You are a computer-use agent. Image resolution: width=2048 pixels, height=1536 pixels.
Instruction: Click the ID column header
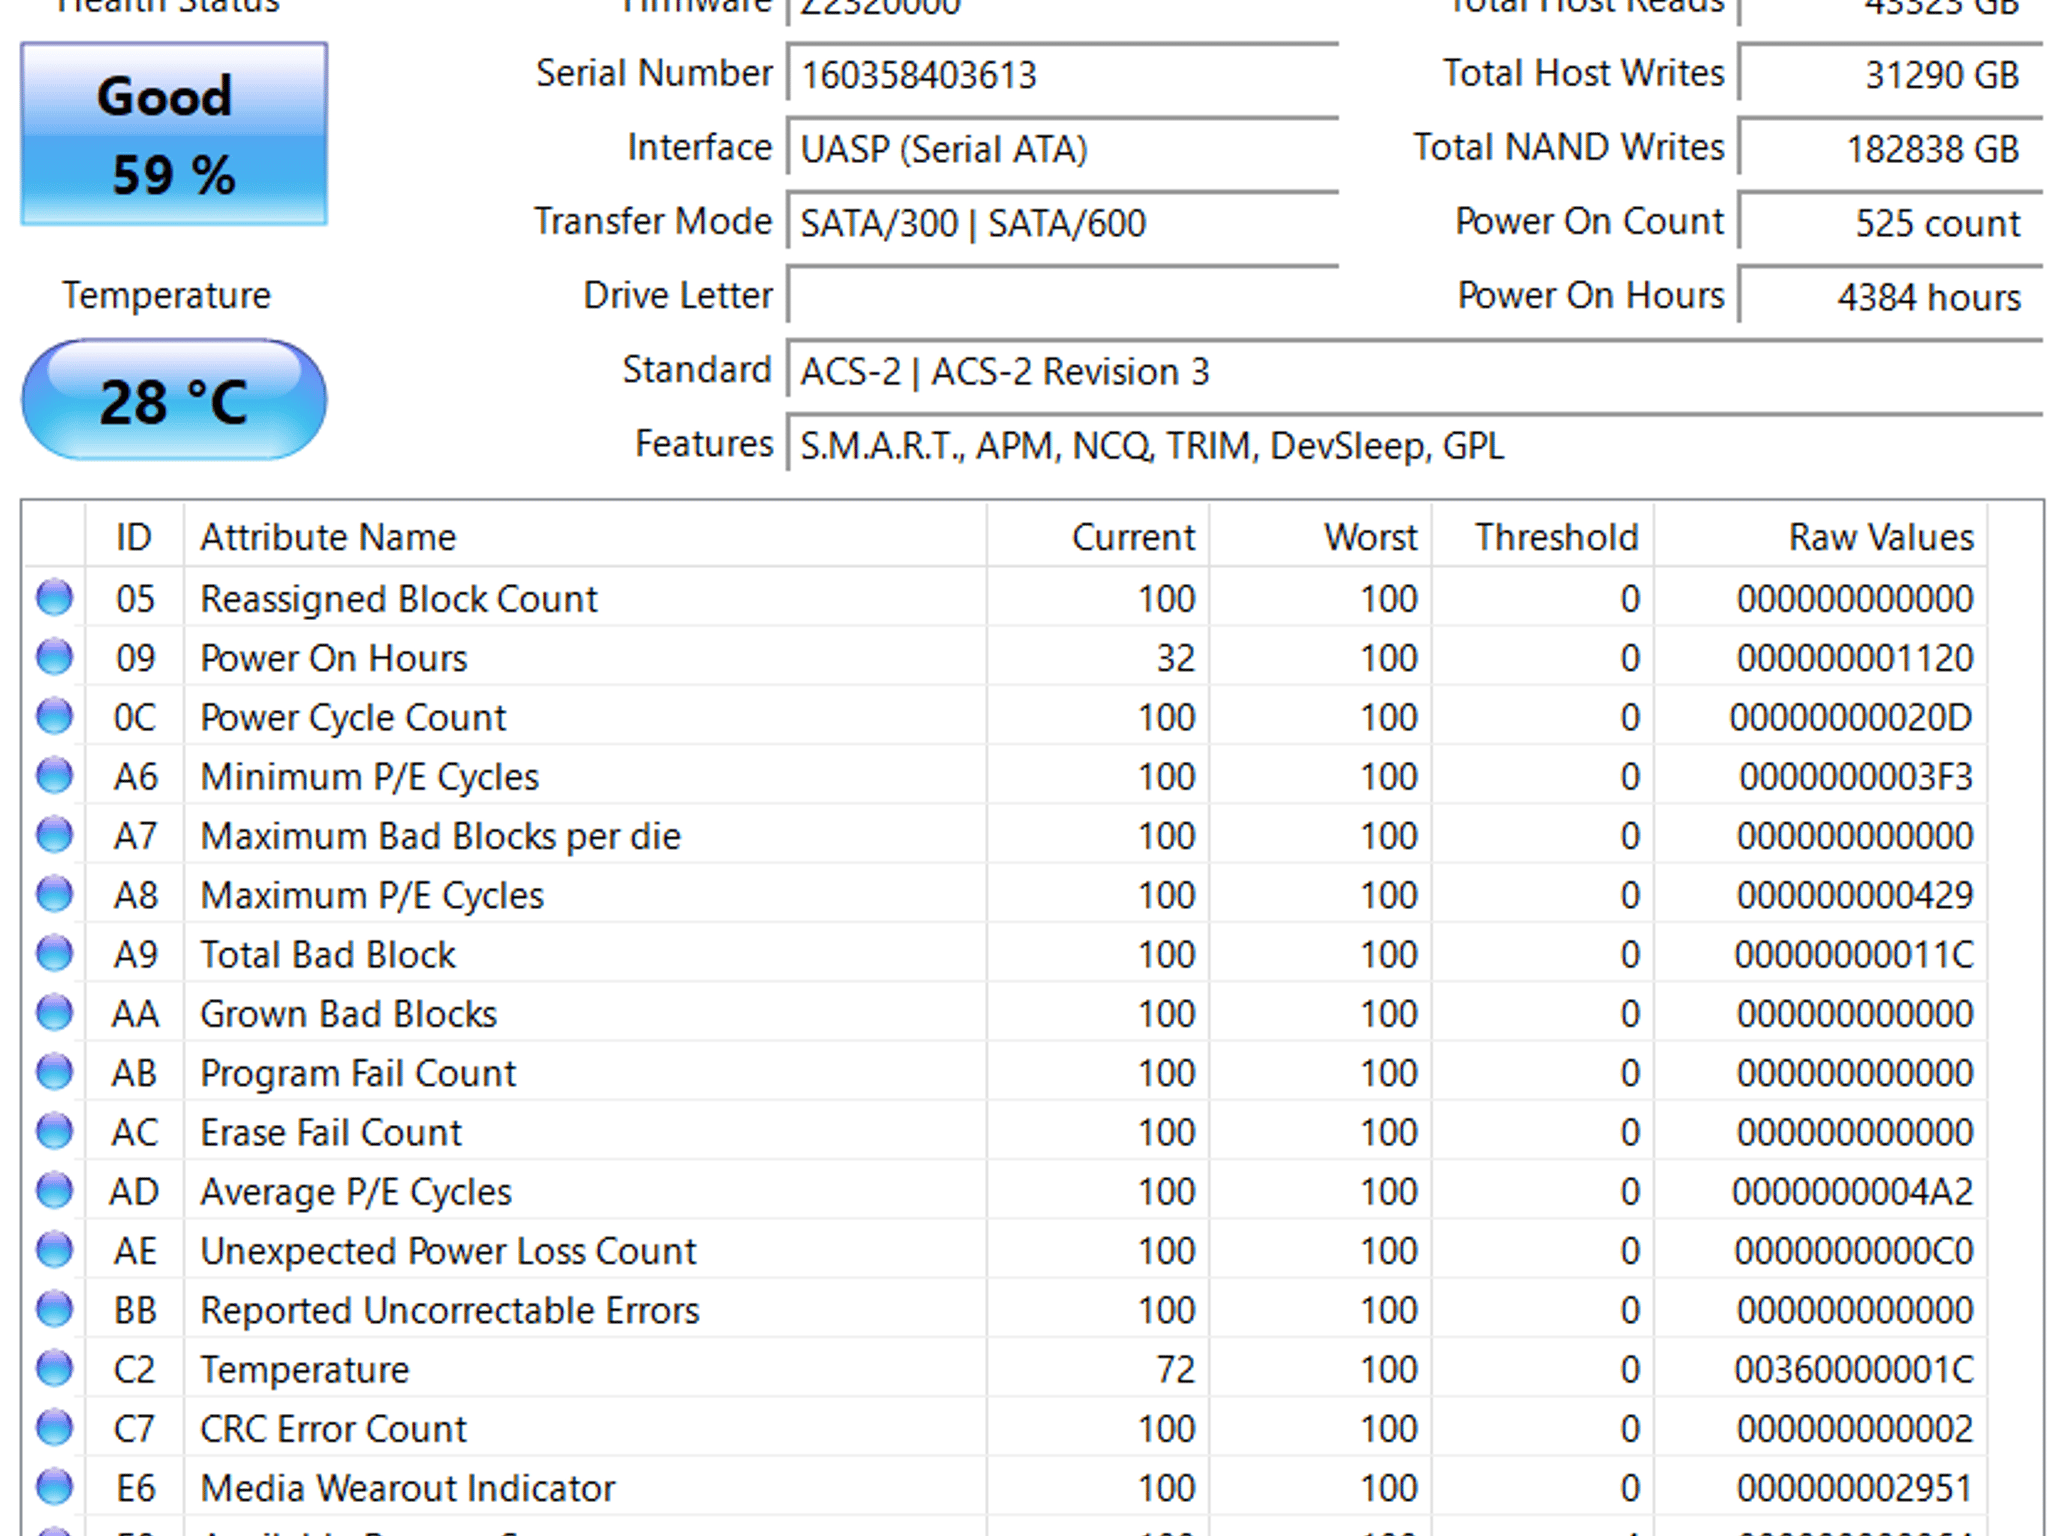(x=135, y=537)
